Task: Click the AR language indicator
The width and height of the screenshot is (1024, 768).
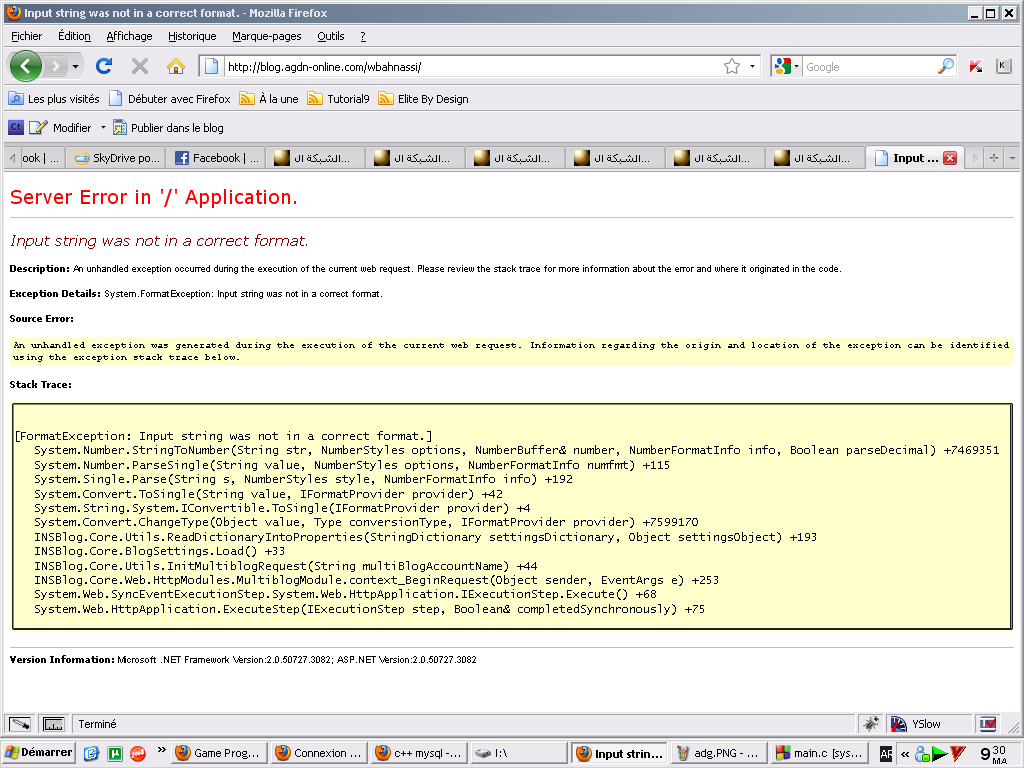Action: coord(886,754)
